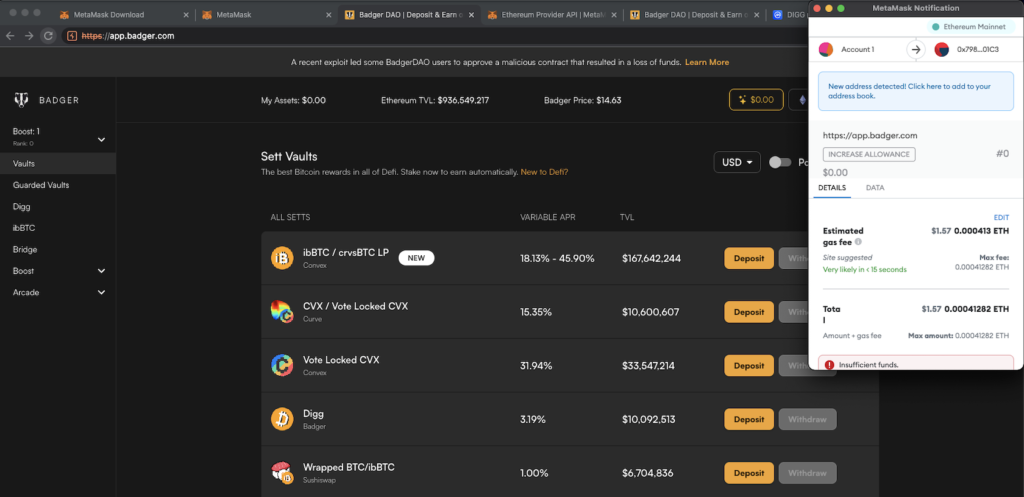This screenshot has width=1024, height=497.
Task: Reload the page with the refresh icon
Action: (48, 36)
